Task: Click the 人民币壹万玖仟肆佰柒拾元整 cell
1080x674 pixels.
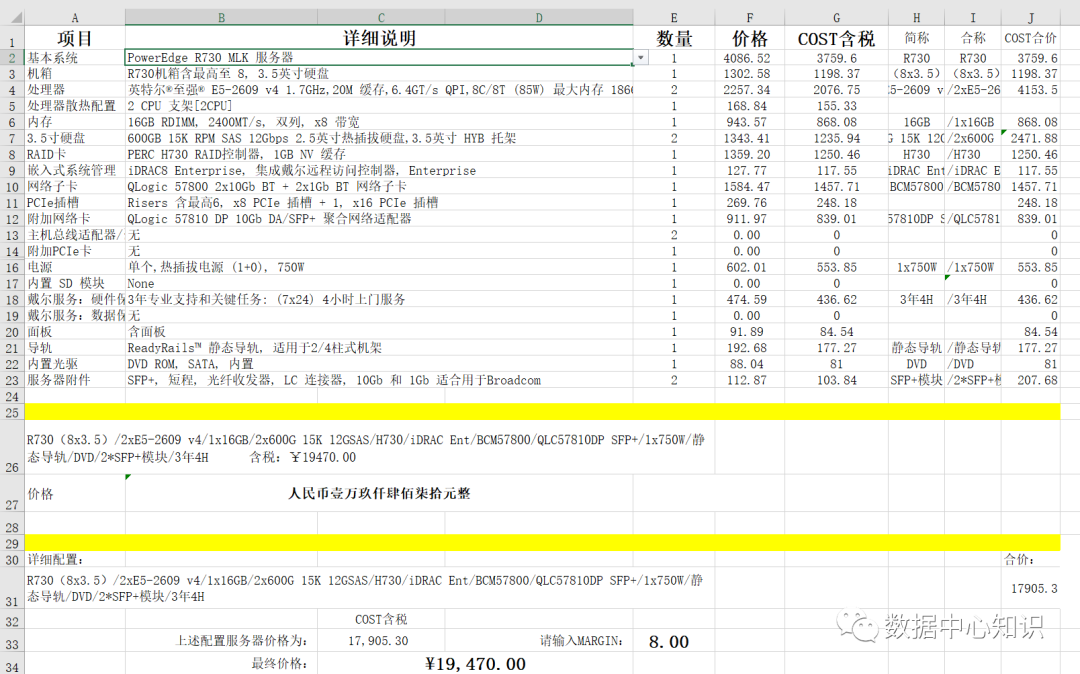Action: coord(379,494)
